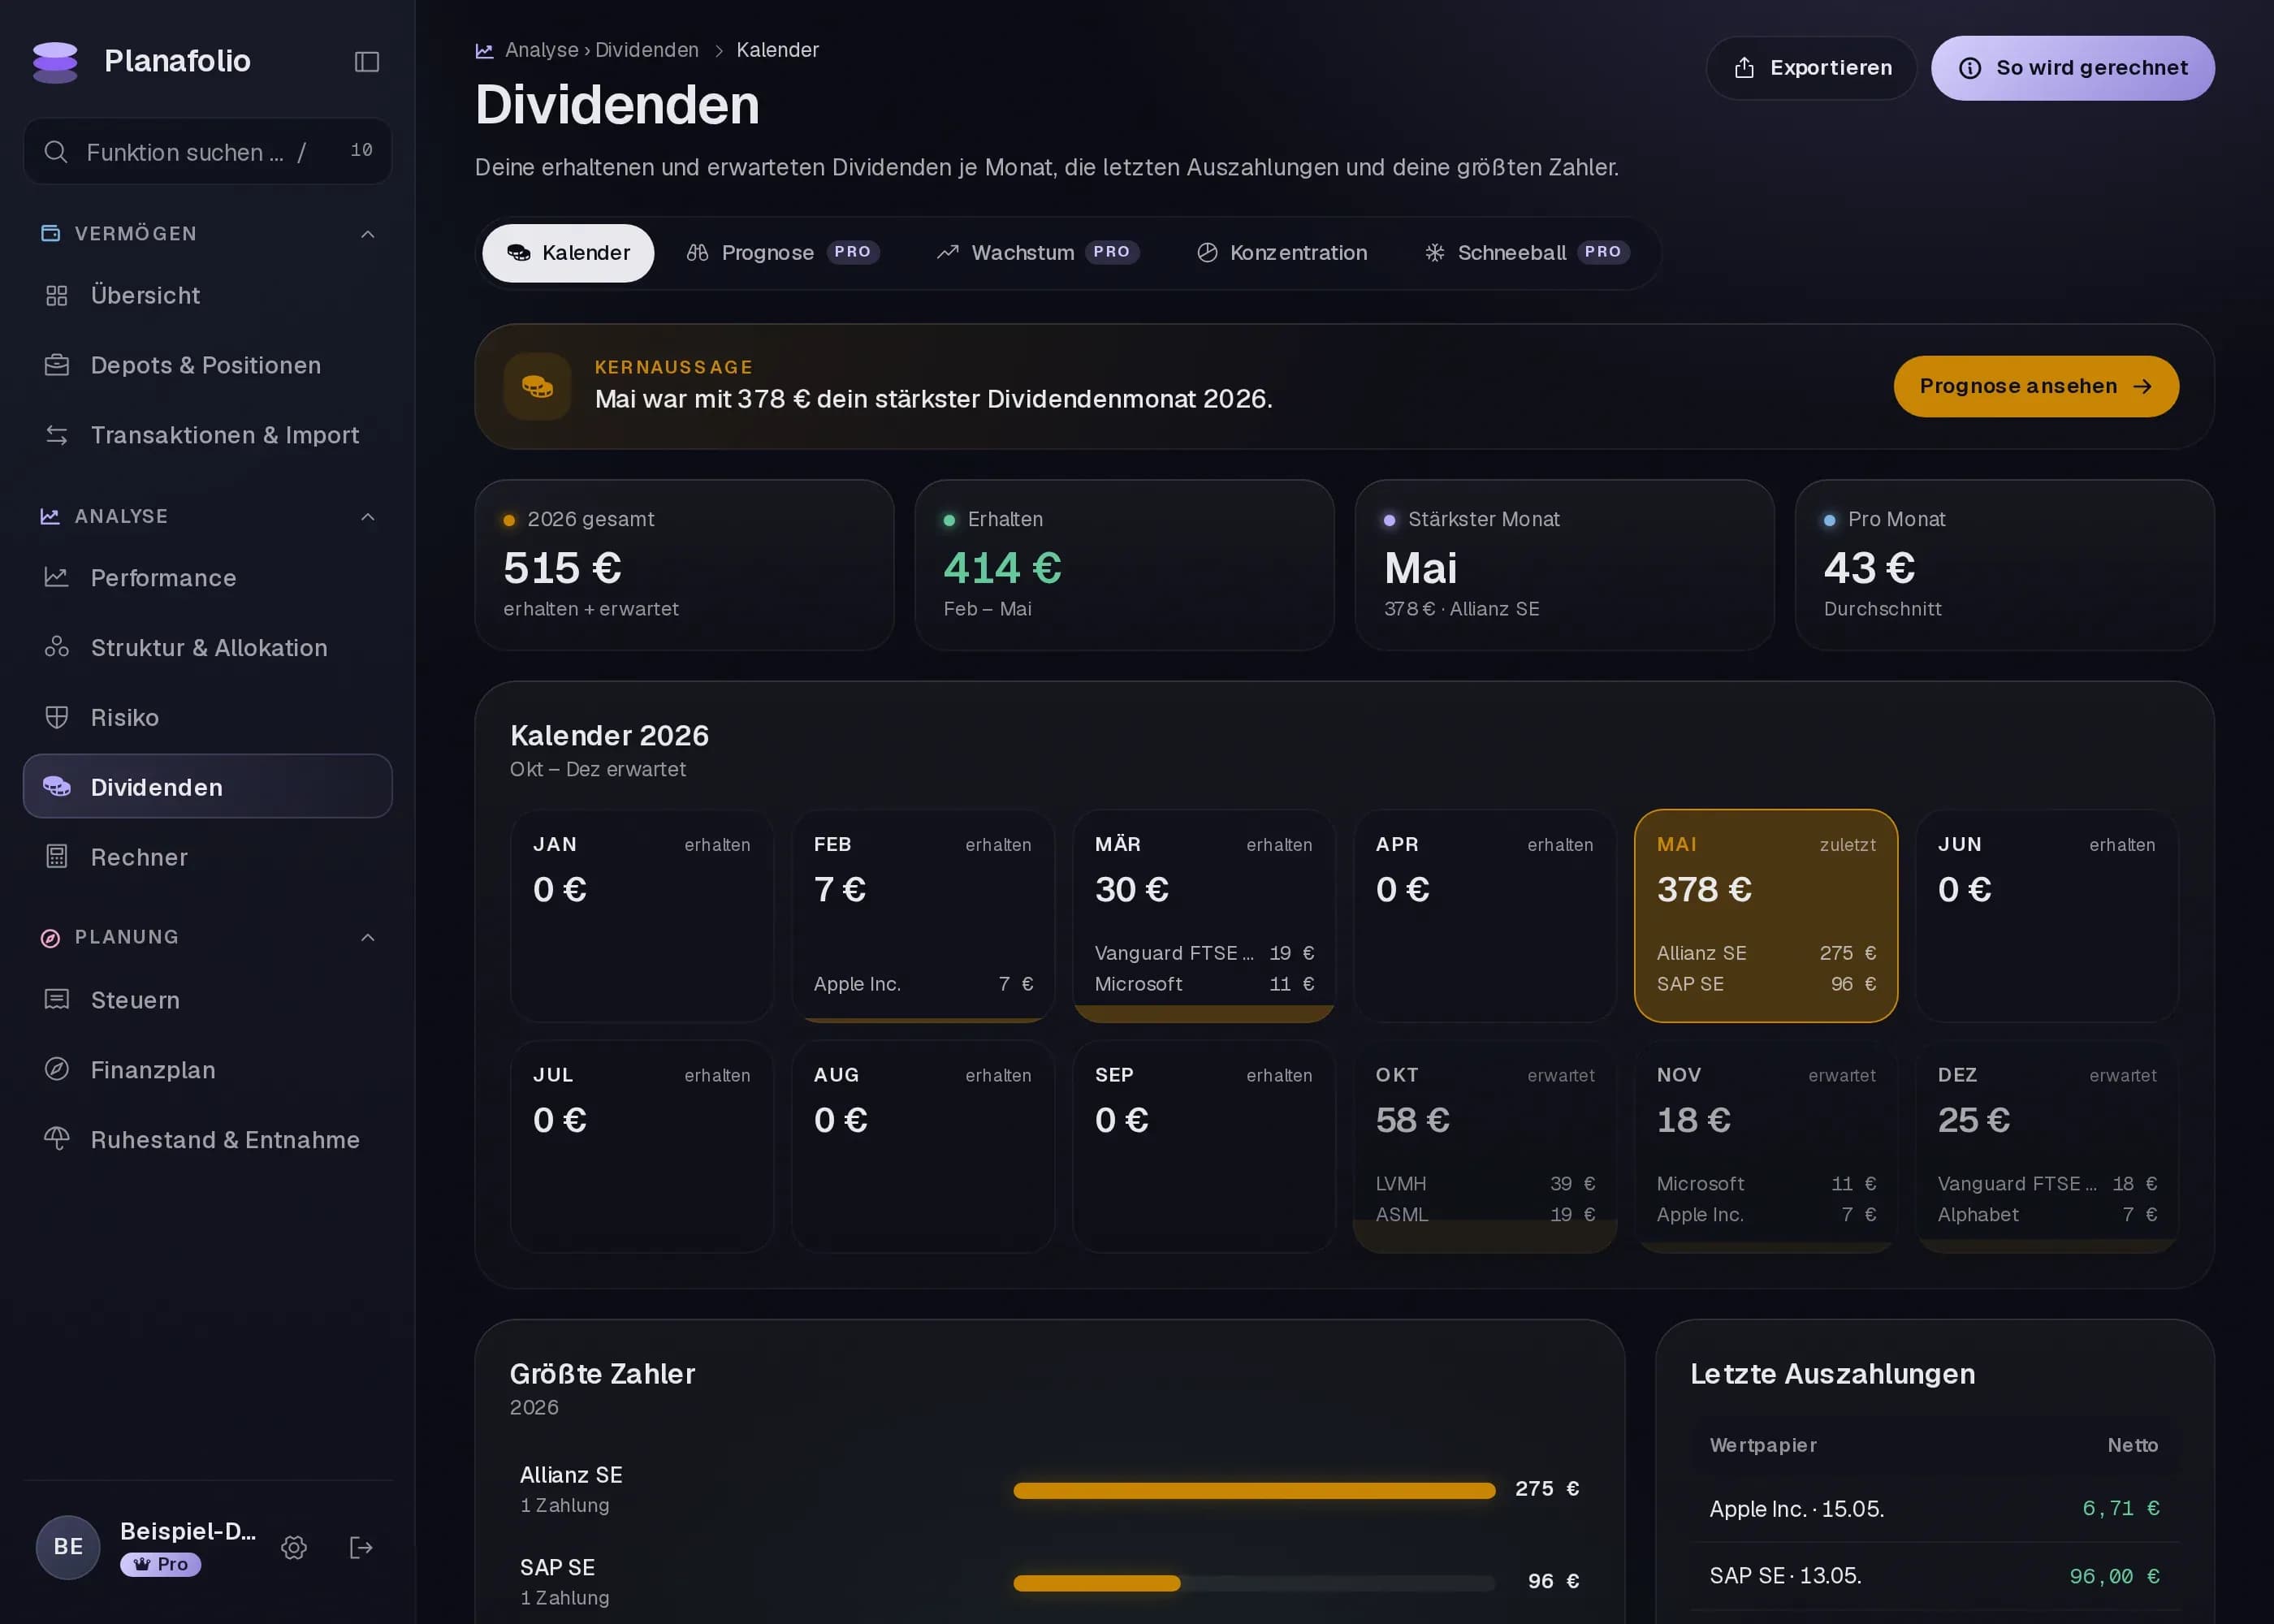The image size is (2274, 1624).
Task: Click Ruhestand & Entnahme umbrella icon
Action: point(57,1139)
